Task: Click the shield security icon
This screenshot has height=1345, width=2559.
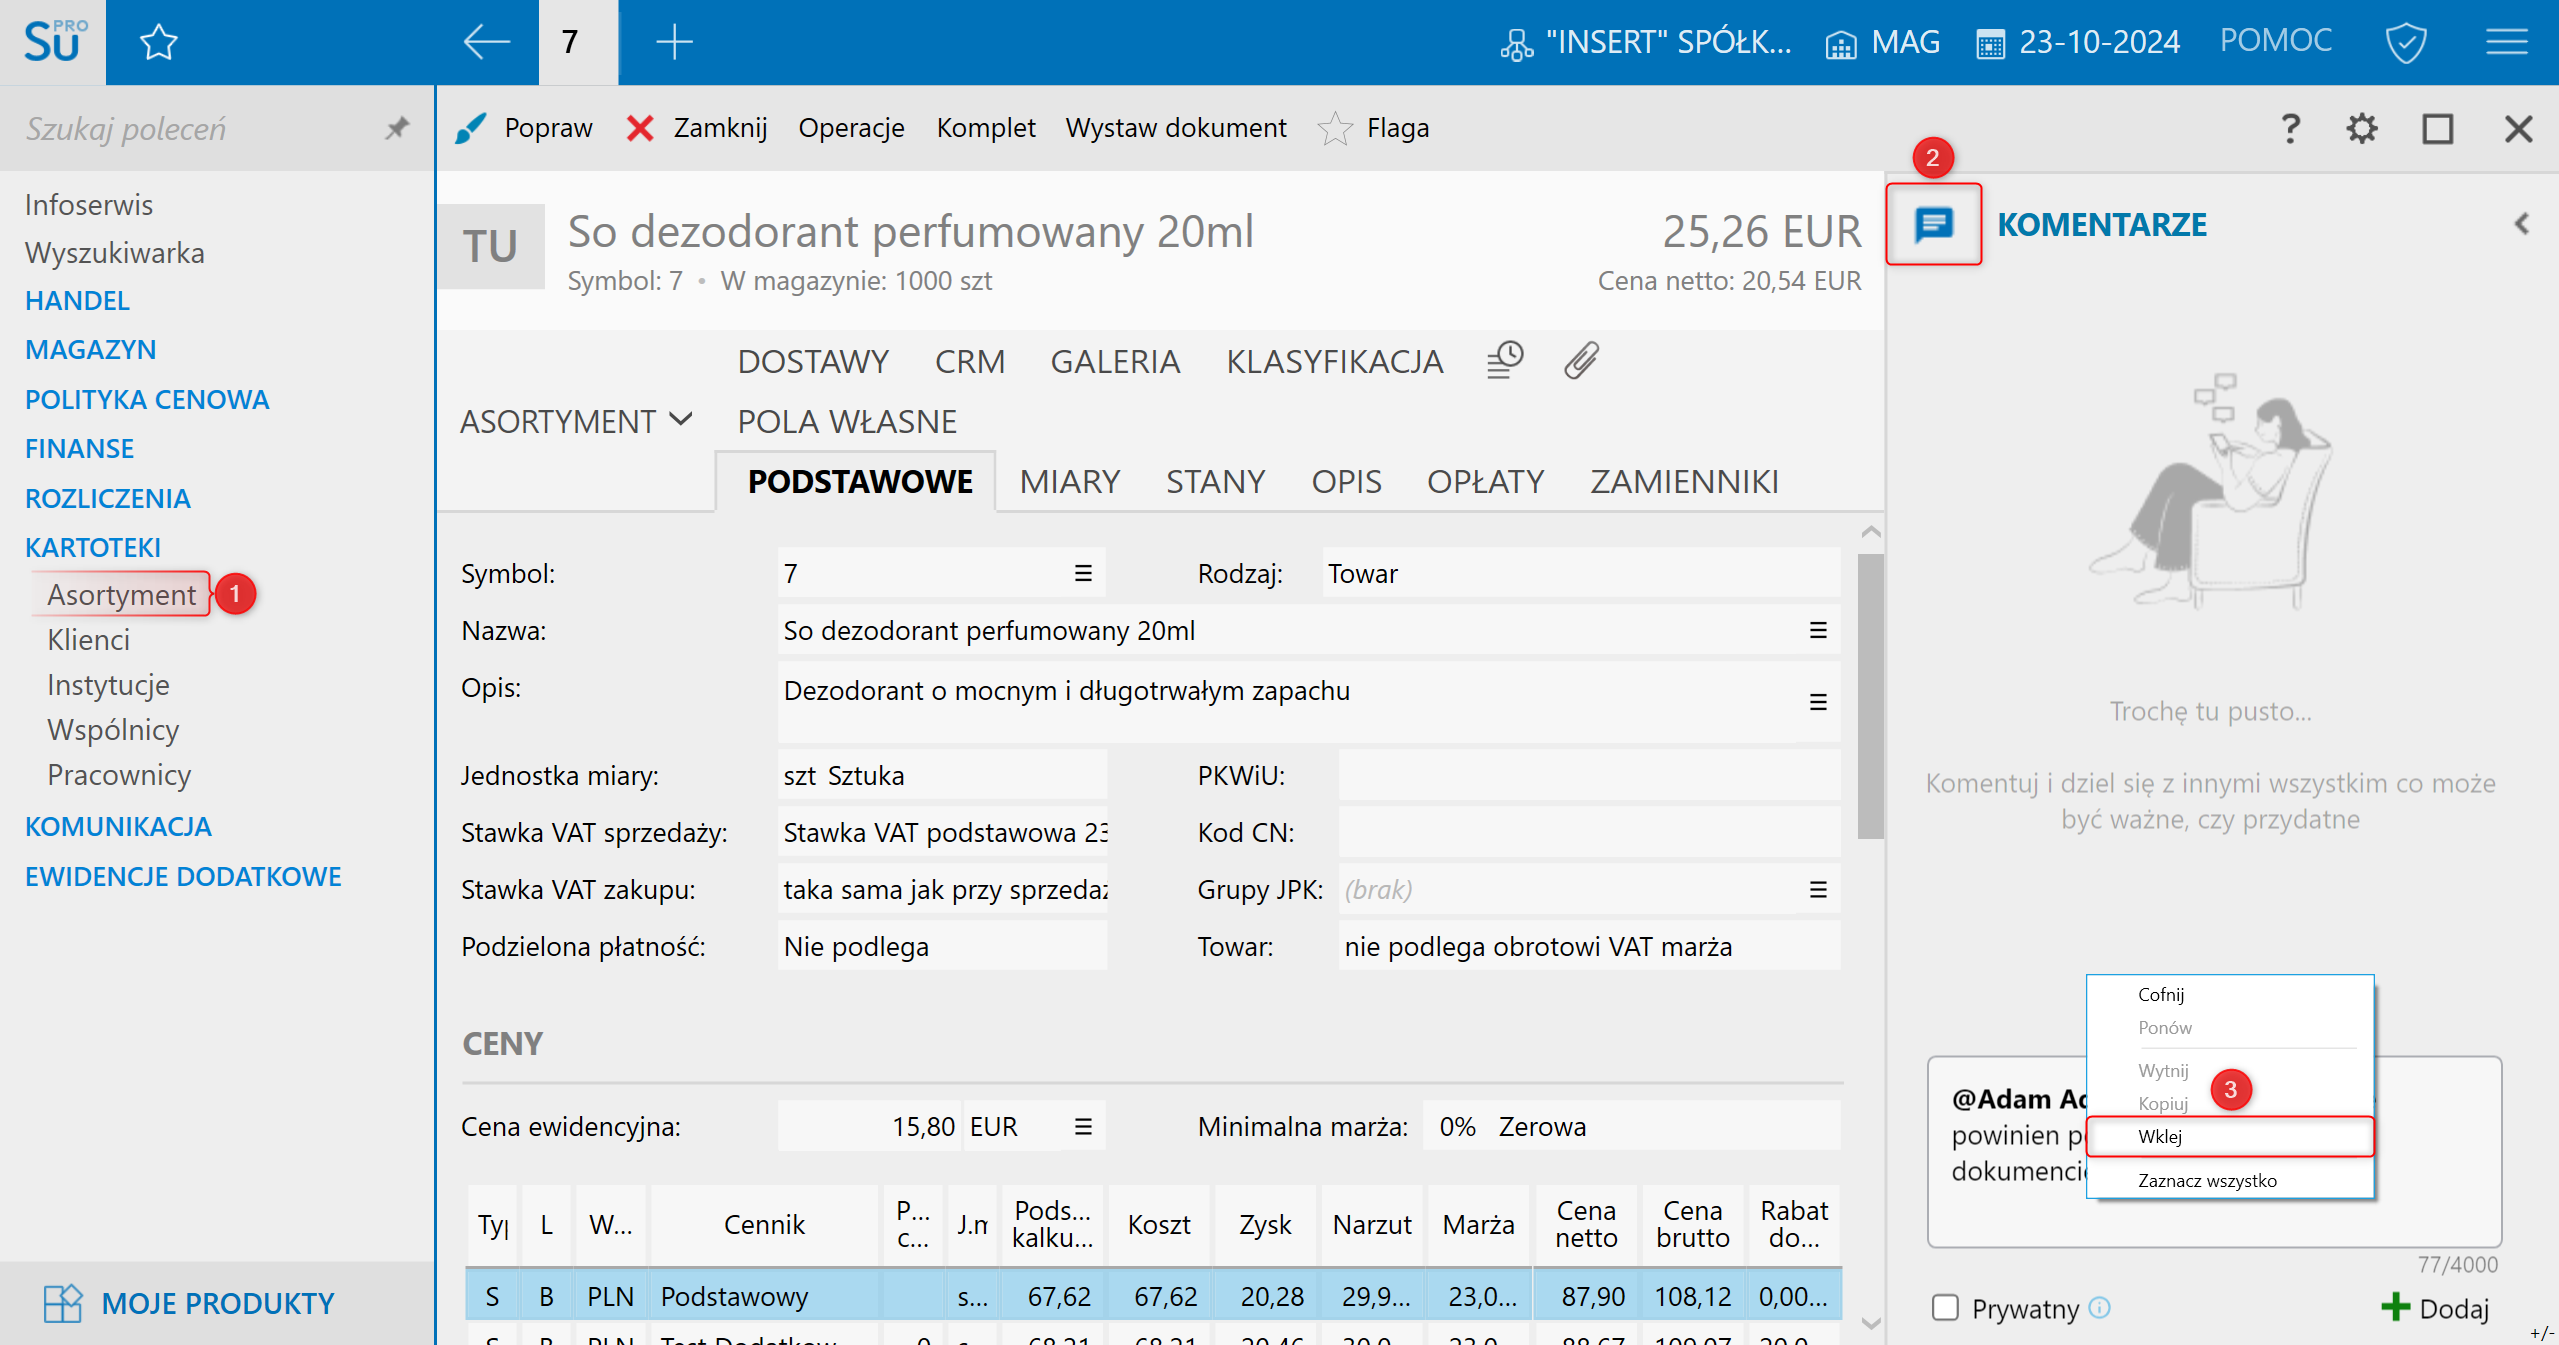Action: (2405, 42)
